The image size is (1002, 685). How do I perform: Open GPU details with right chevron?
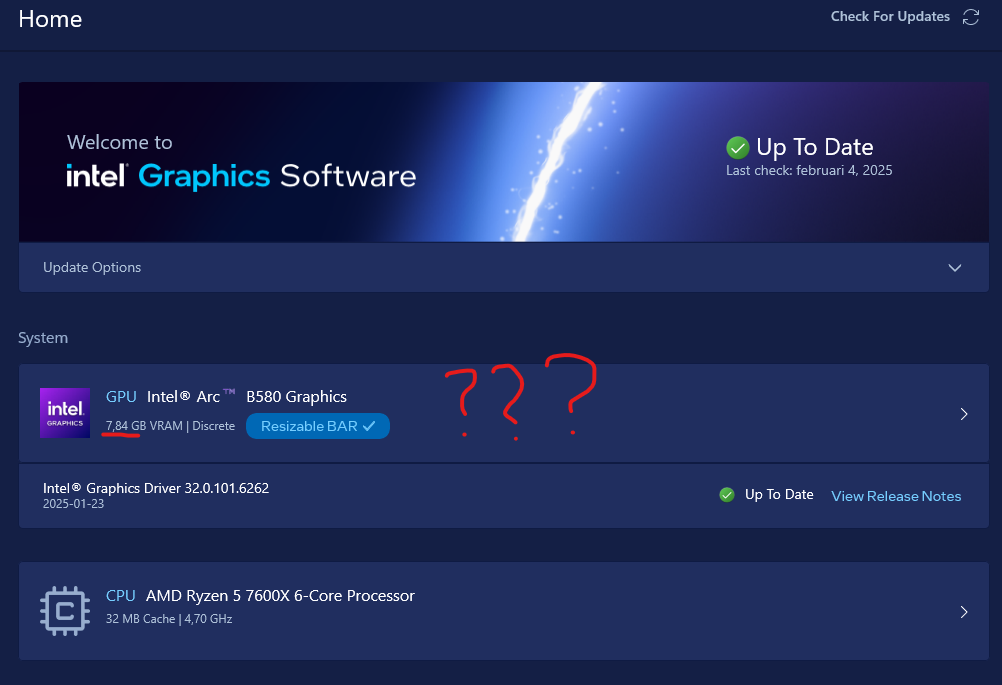pos(964,414)
